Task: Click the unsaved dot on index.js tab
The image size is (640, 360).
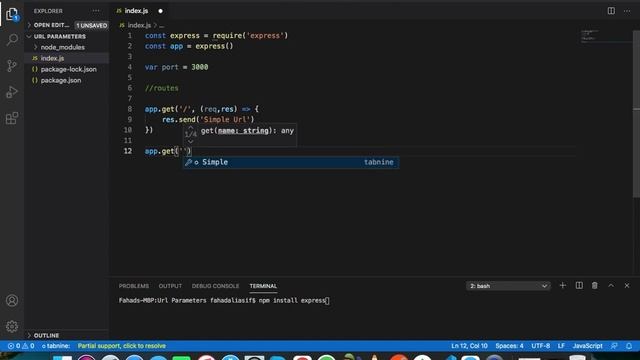Action: 160,11
